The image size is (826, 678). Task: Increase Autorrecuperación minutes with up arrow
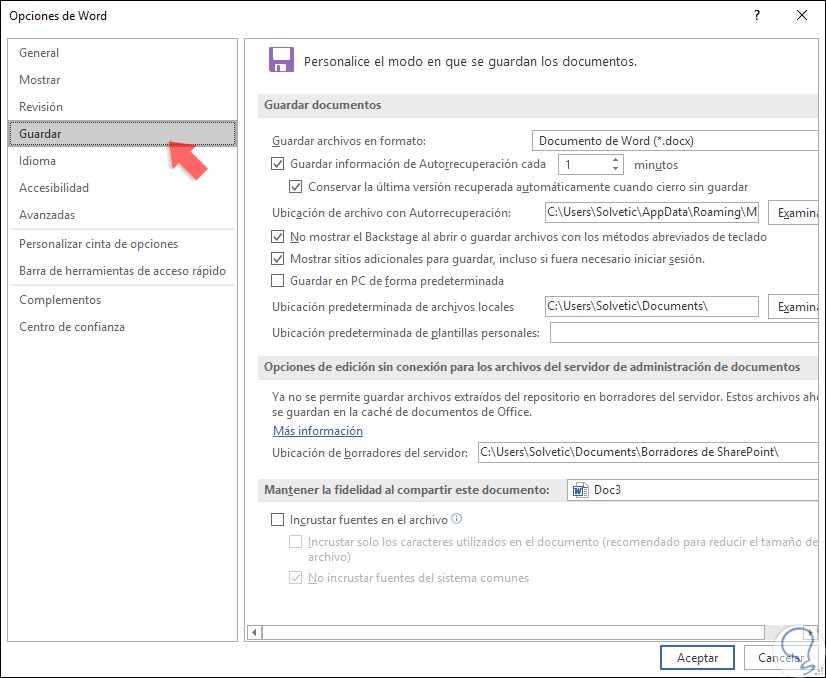pos(615,160)
